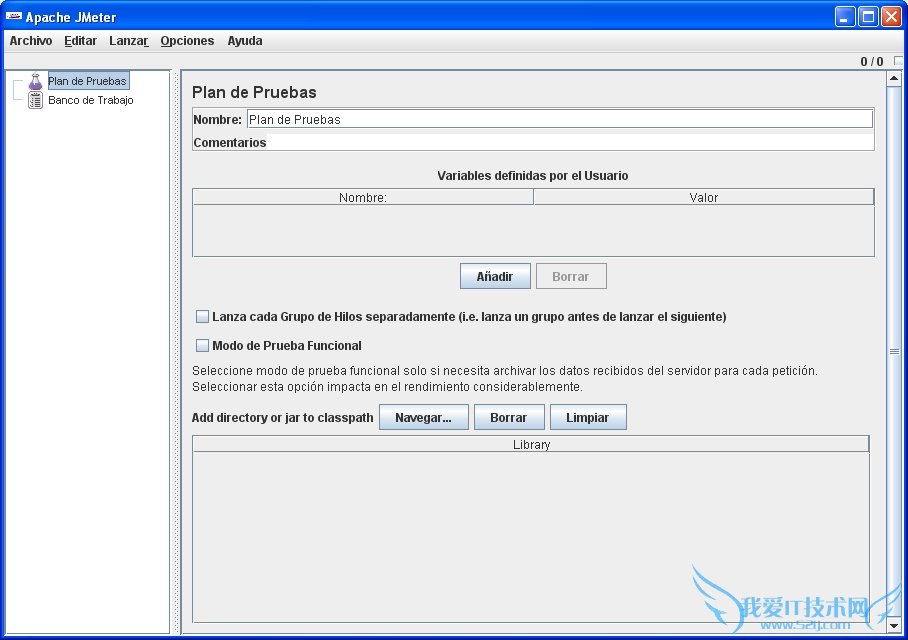Click the Banco de Trabajo clipboard icon
The height and width of the screenshot is (640, 908).
36,100
